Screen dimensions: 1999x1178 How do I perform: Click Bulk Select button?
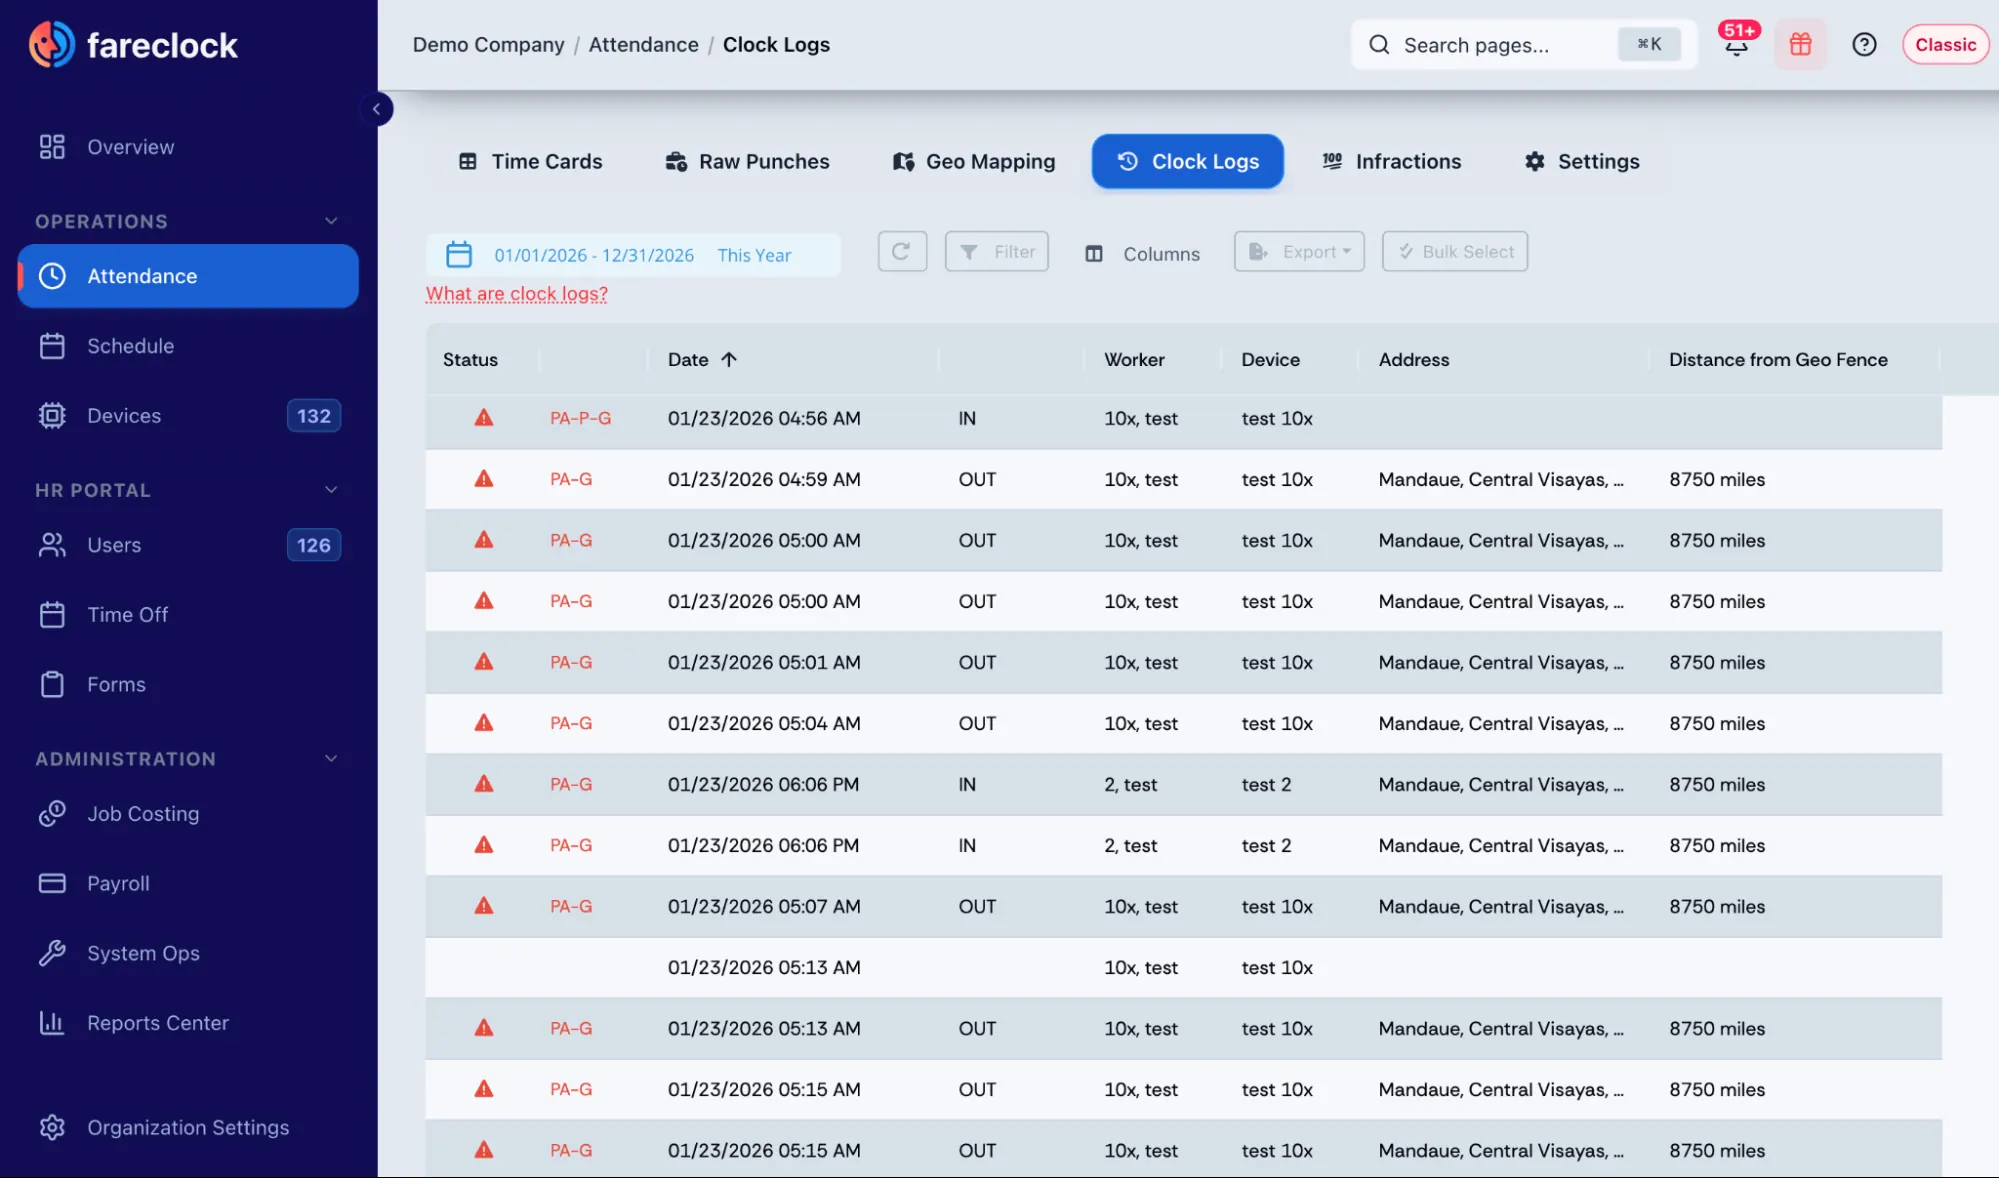(x=1455, y=251)
